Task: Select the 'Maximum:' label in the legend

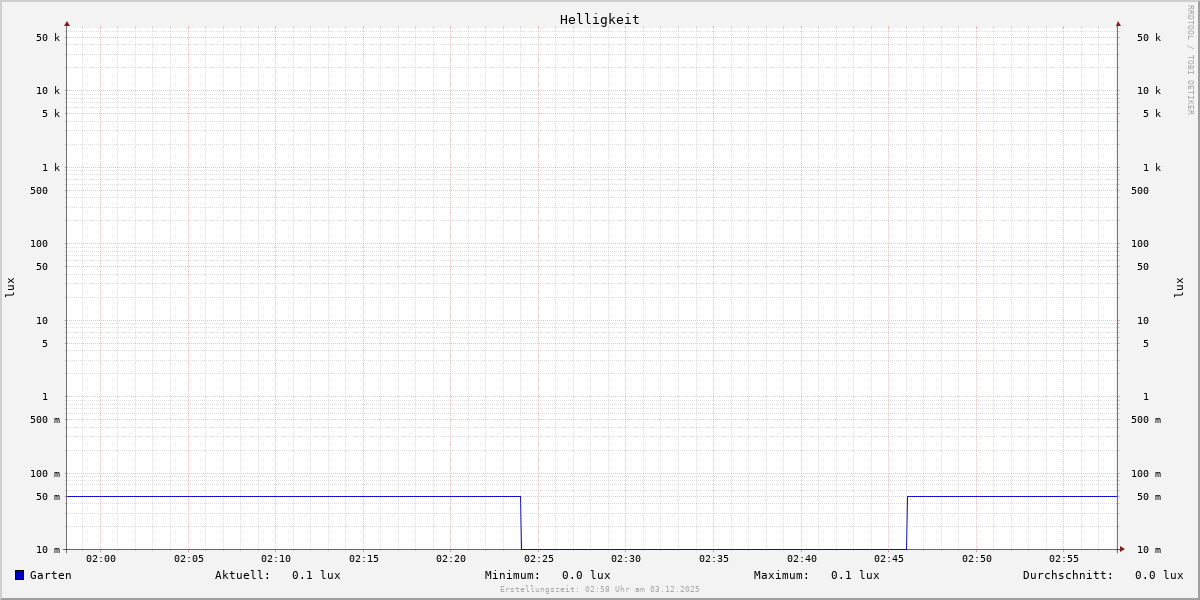Action: (x=782, y=575)
